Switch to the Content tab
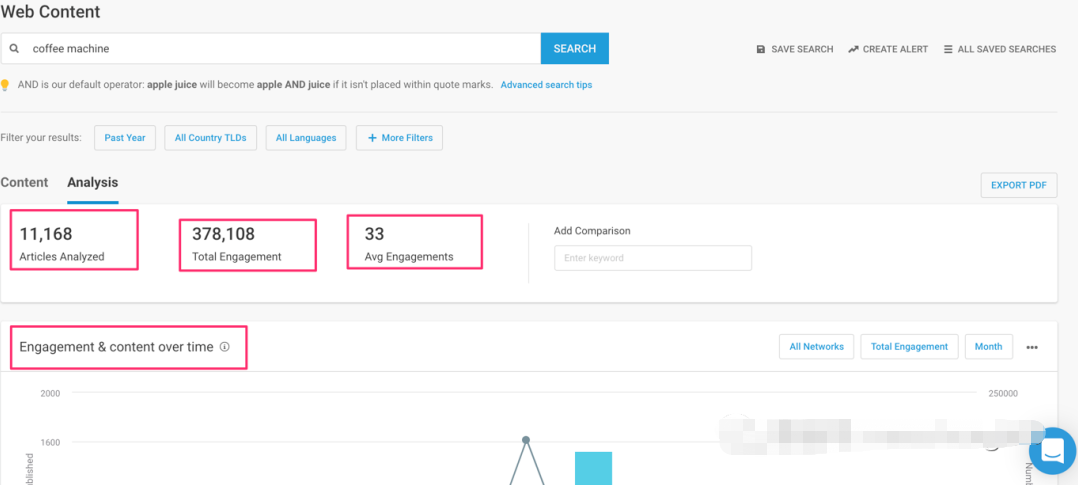Image resolution: width=1078 pixels, height=485 pixels. click(x=24, y=182)
